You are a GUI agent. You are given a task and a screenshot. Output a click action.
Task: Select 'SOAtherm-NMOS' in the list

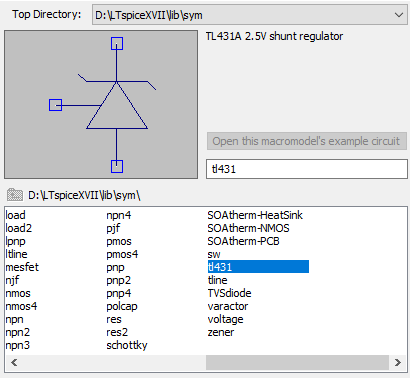click(x=248, y=228)
